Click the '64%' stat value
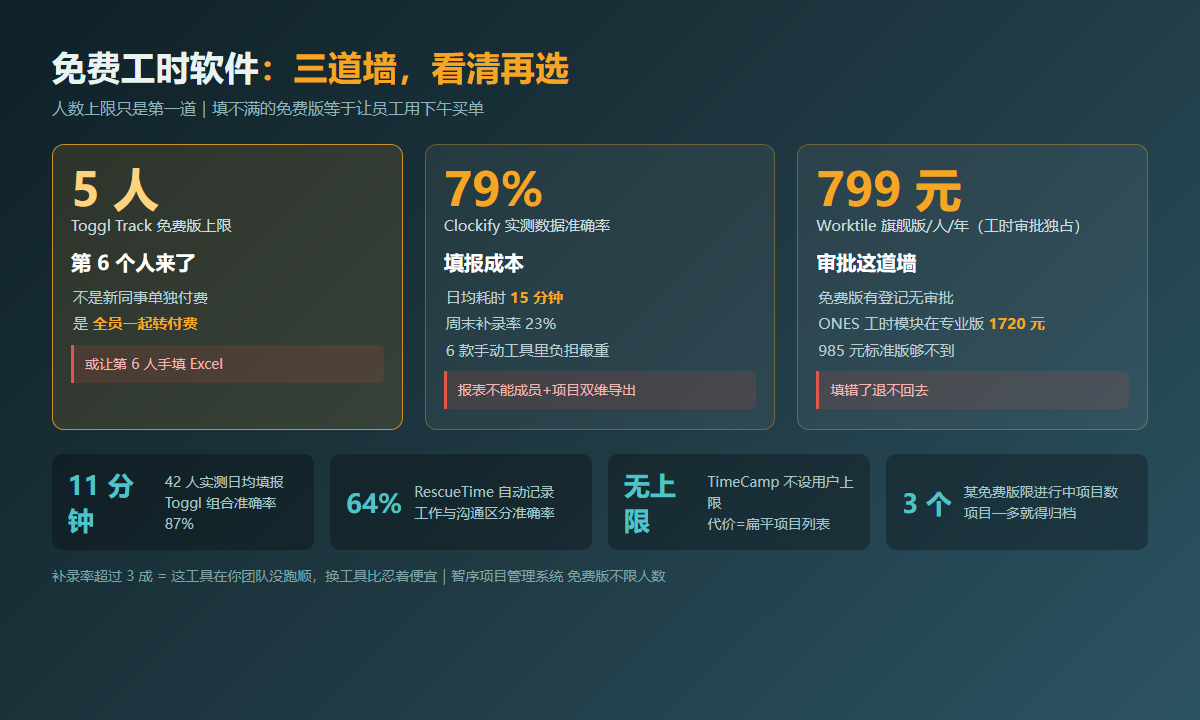This screenshot has width=1200, height=720. coord(374,503)
